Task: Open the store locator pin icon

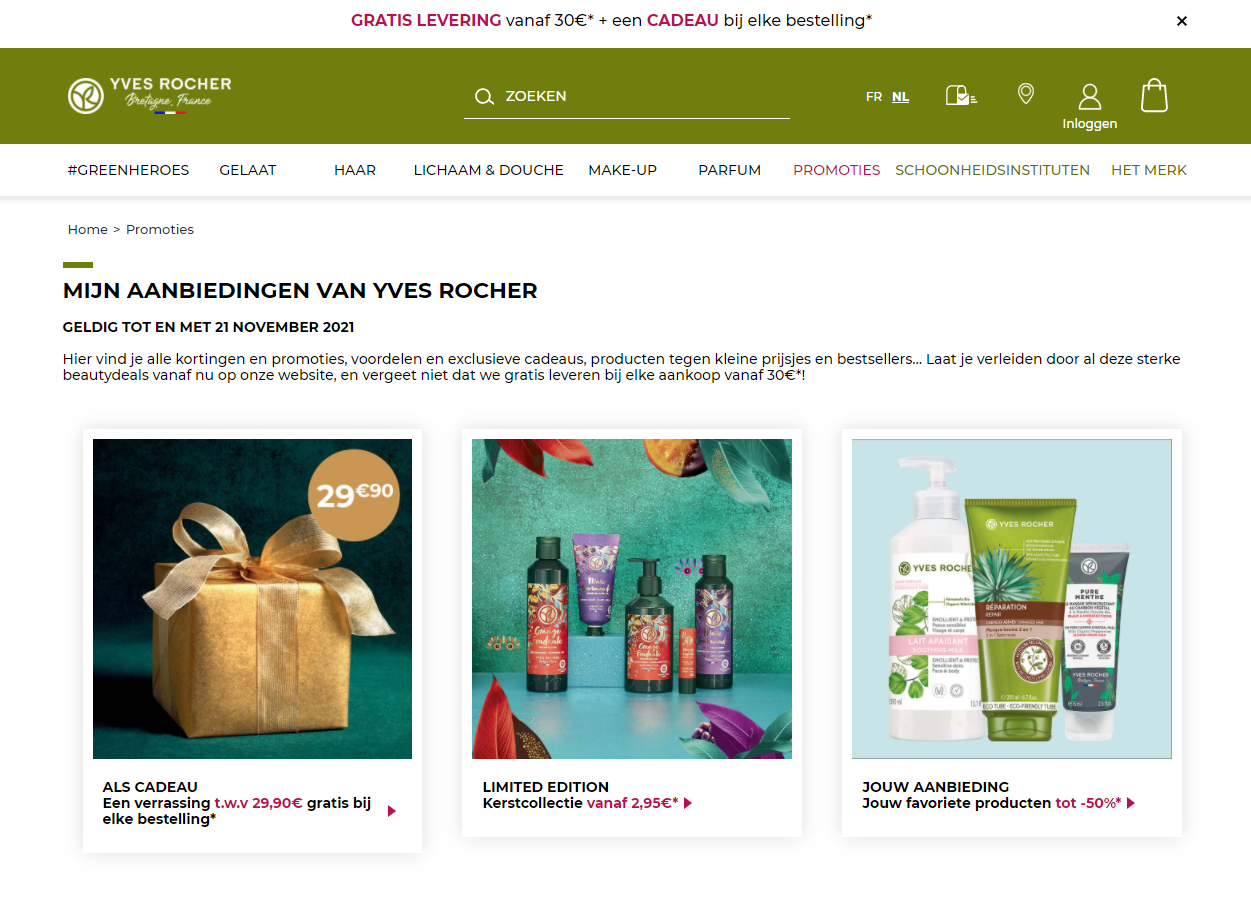Action: pyautogui.click(x=1025, y=94)
